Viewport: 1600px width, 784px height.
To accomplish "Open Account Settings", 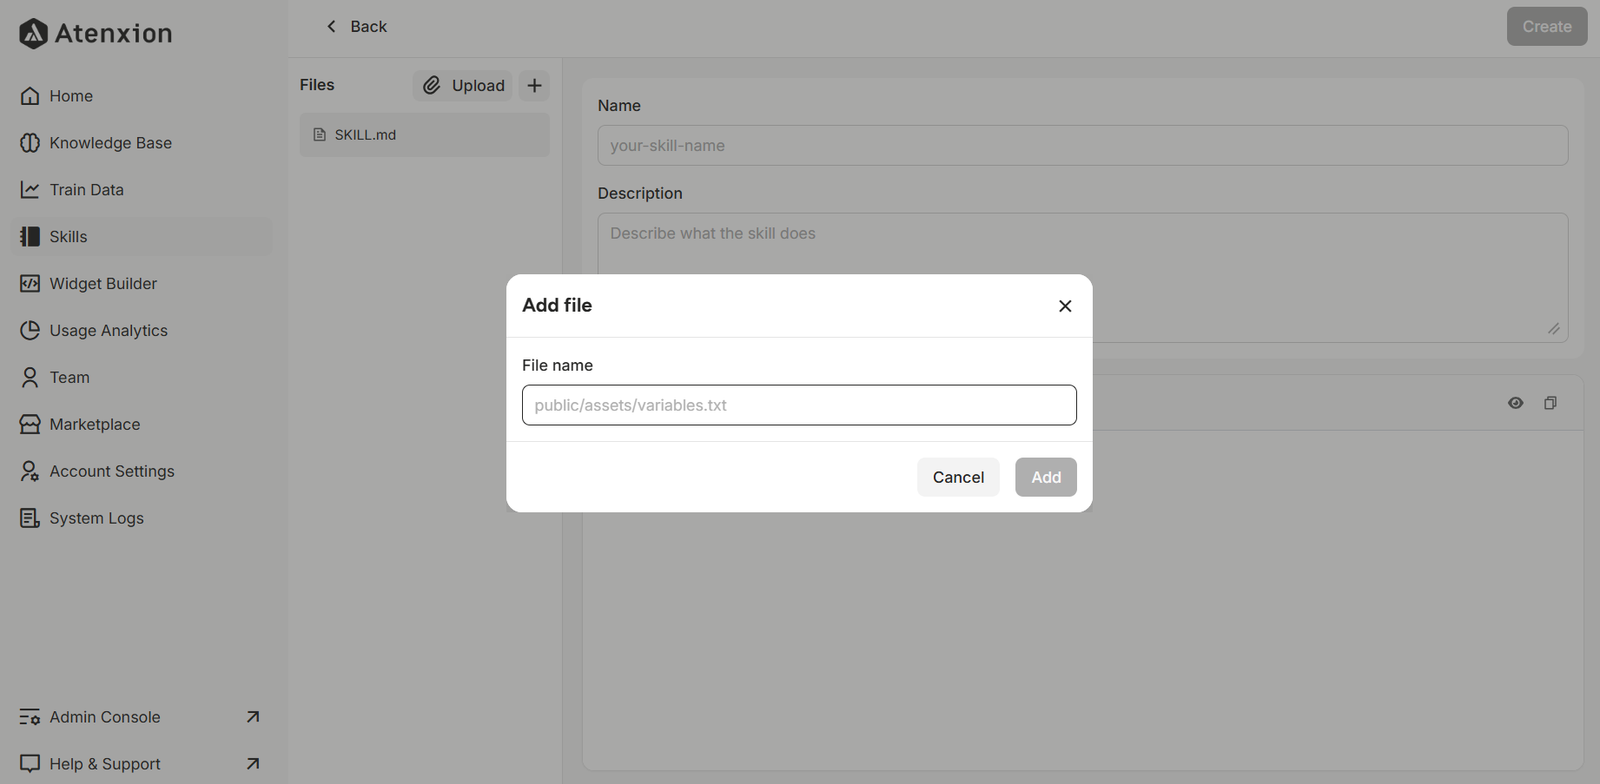I will [x=144, y=472].
